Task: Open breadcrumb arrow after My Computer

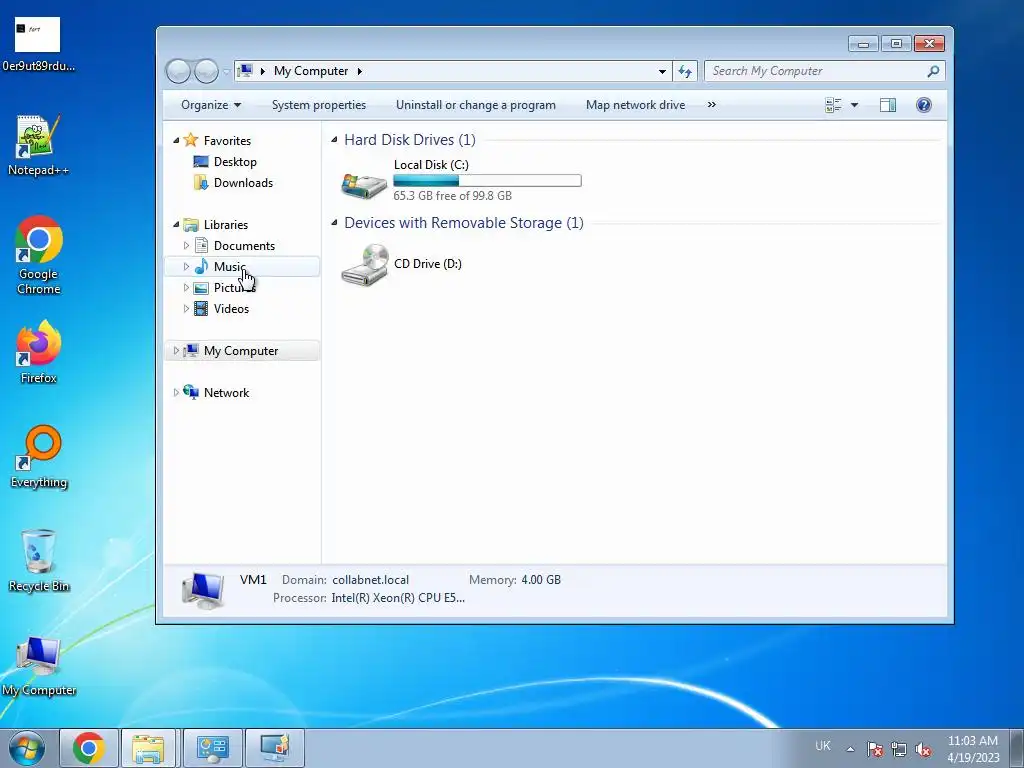Action: [360, 71]
